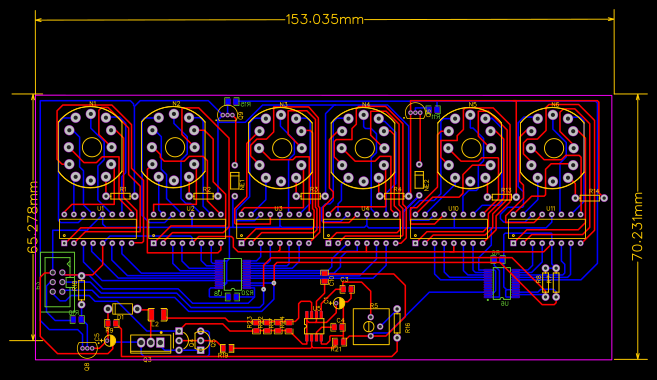Click the 65.278mm dimension text
This screenshot has width=657, height=380.
(32, 217)
